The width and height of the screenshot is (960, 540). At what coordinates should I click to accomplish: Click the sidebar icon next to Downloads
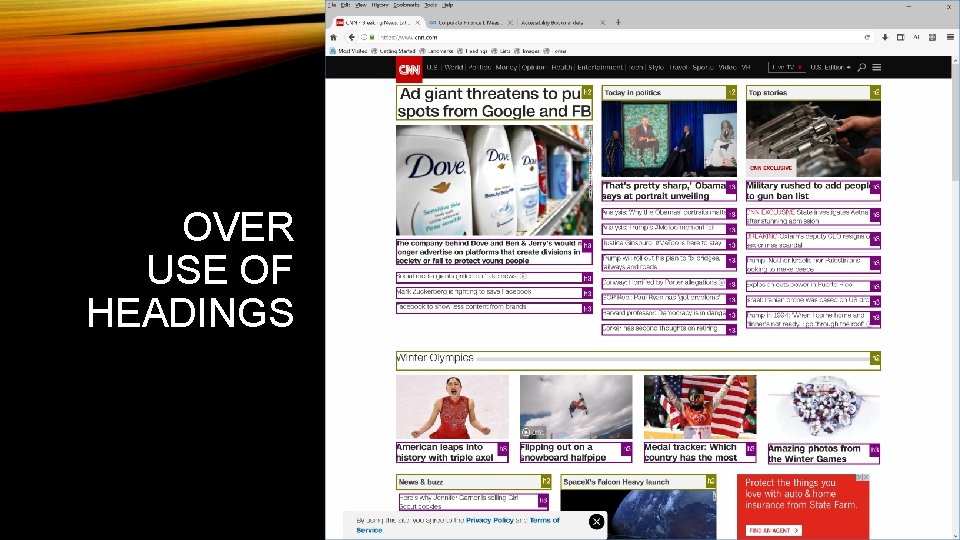901,37
